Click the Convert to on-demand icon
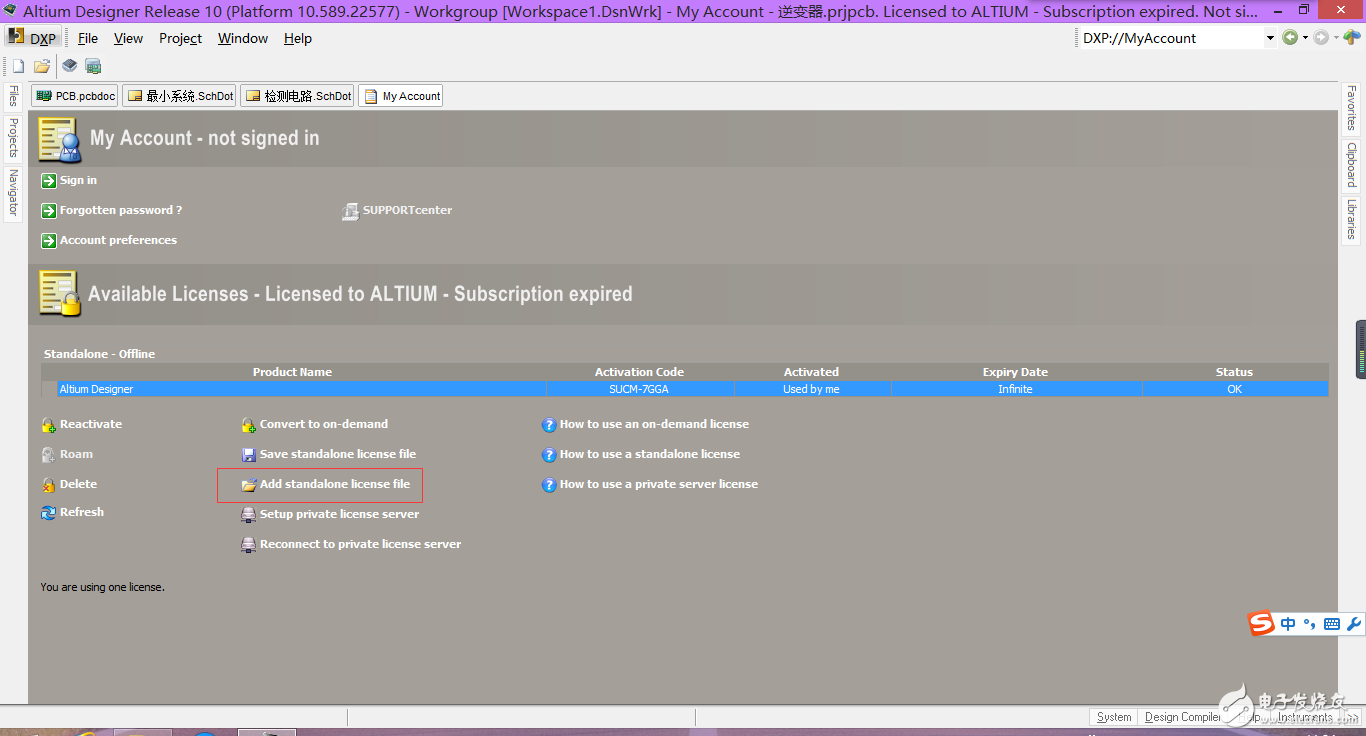1366x736 pixels. 249,425
